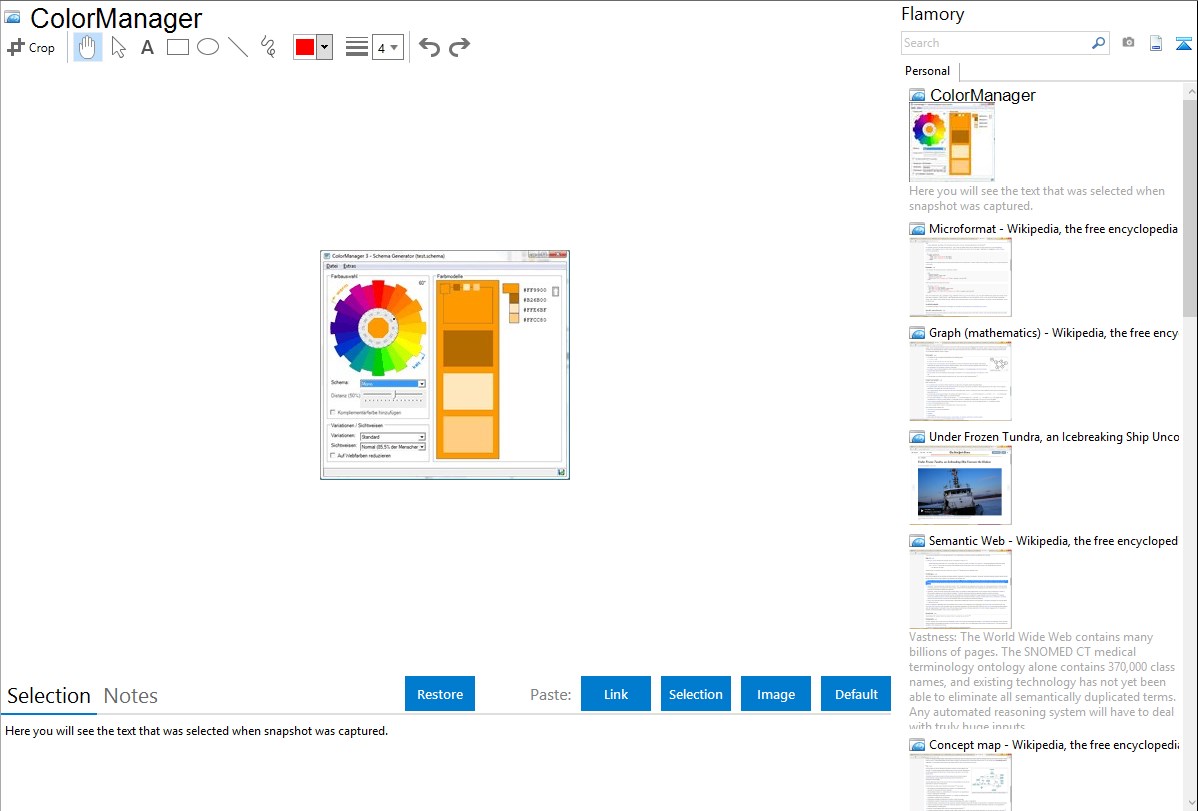
Task: Click the sidebar scrollbar up arrow
Action: (x=1190, y=92)
